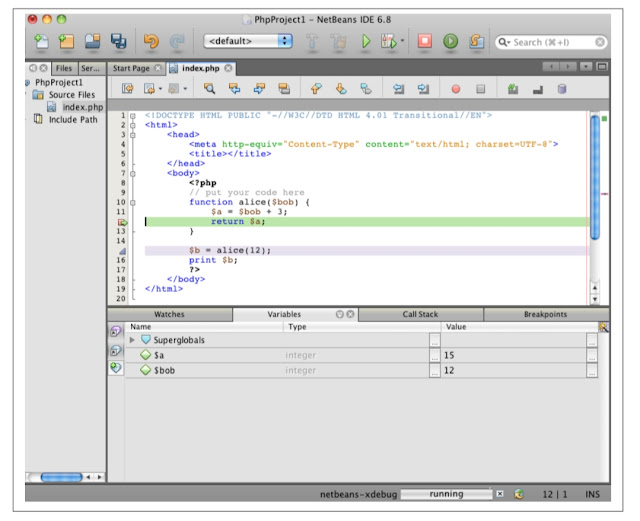Image resolution: width=640 pixels, height=521 pixels.
Task: Toggle the code fold marker on line 2
Action: click(x=132, y=125)
